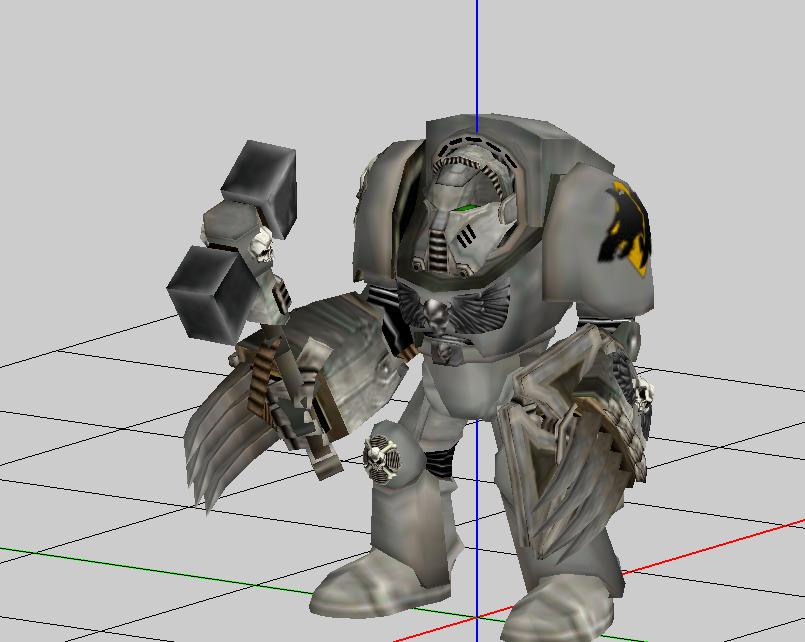This screenshot has height=642, width=805.
Task: Click the black-and-yellow bird emblem on the shoulder pad
Action: click(625, 227)
